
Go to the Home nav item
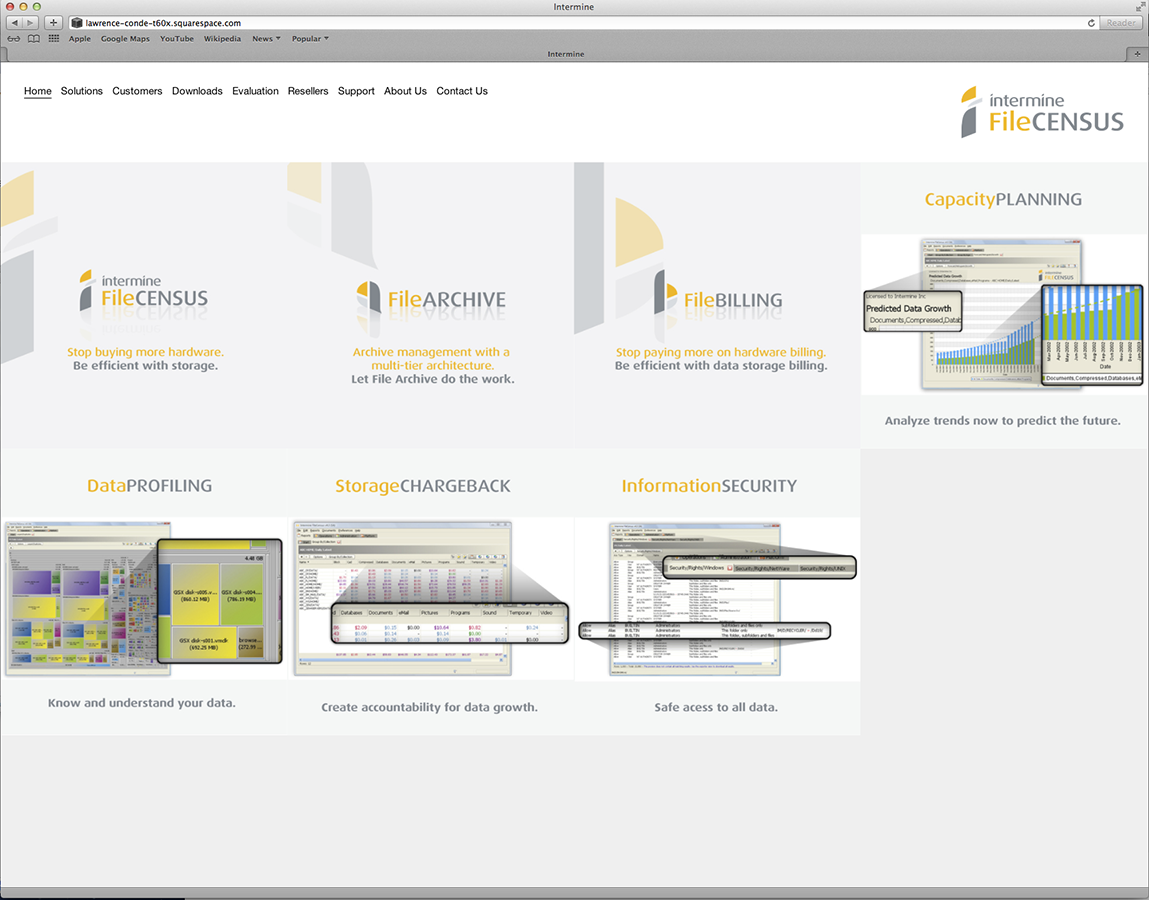click(x=37, y=91)
